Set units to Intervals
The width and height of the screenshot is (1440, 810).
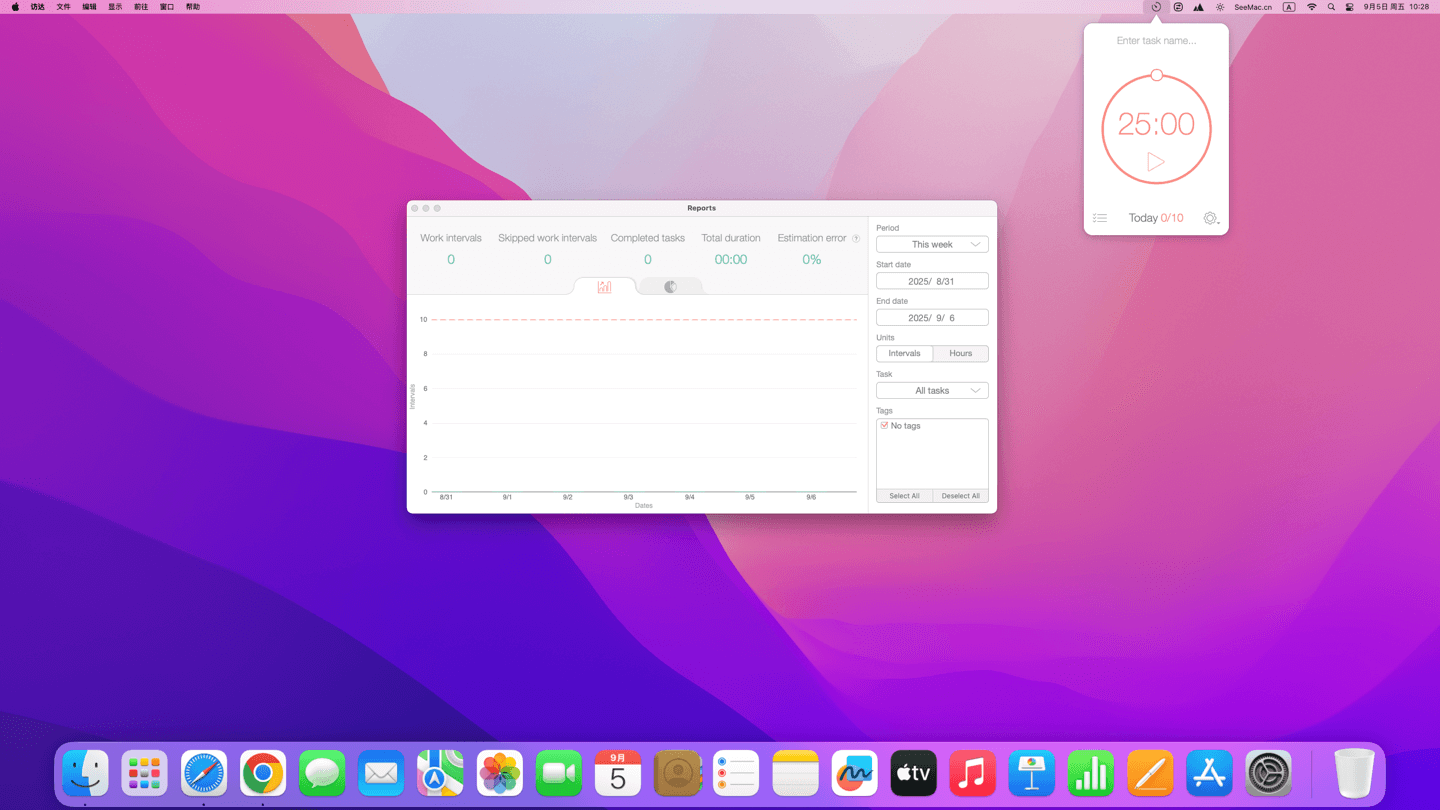[x=904, y=354]
